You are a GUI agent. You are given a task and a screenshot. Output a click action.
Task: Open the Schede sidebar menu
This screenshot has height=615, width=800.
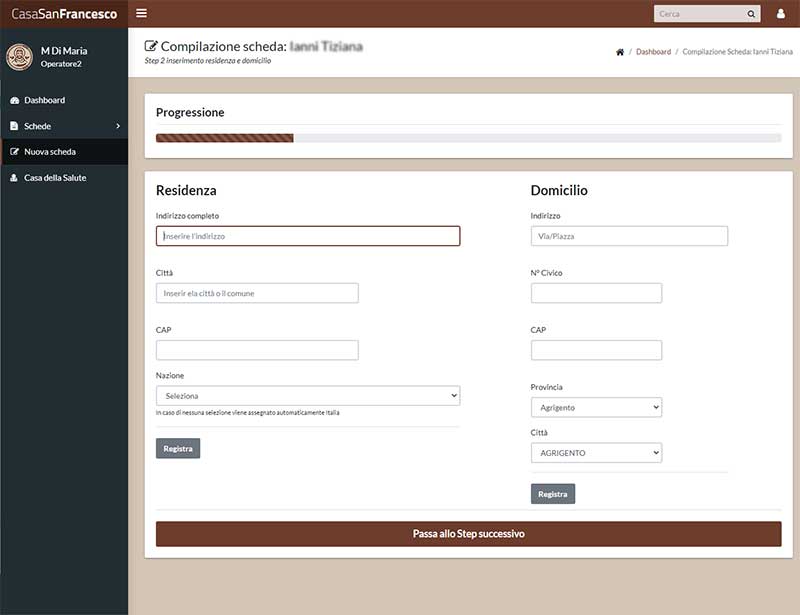point(64,126)
